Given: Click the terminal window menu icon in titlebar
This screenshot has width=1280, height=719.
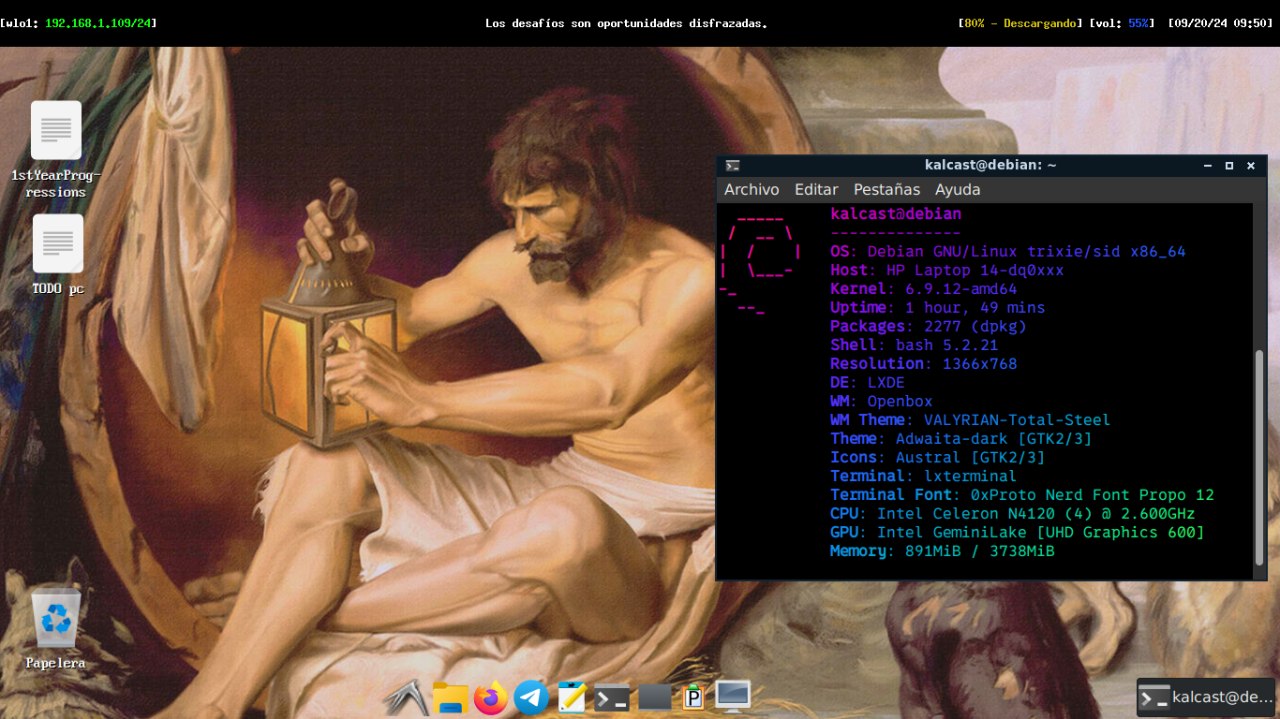Looking at the screenshot, I should 733,165.
